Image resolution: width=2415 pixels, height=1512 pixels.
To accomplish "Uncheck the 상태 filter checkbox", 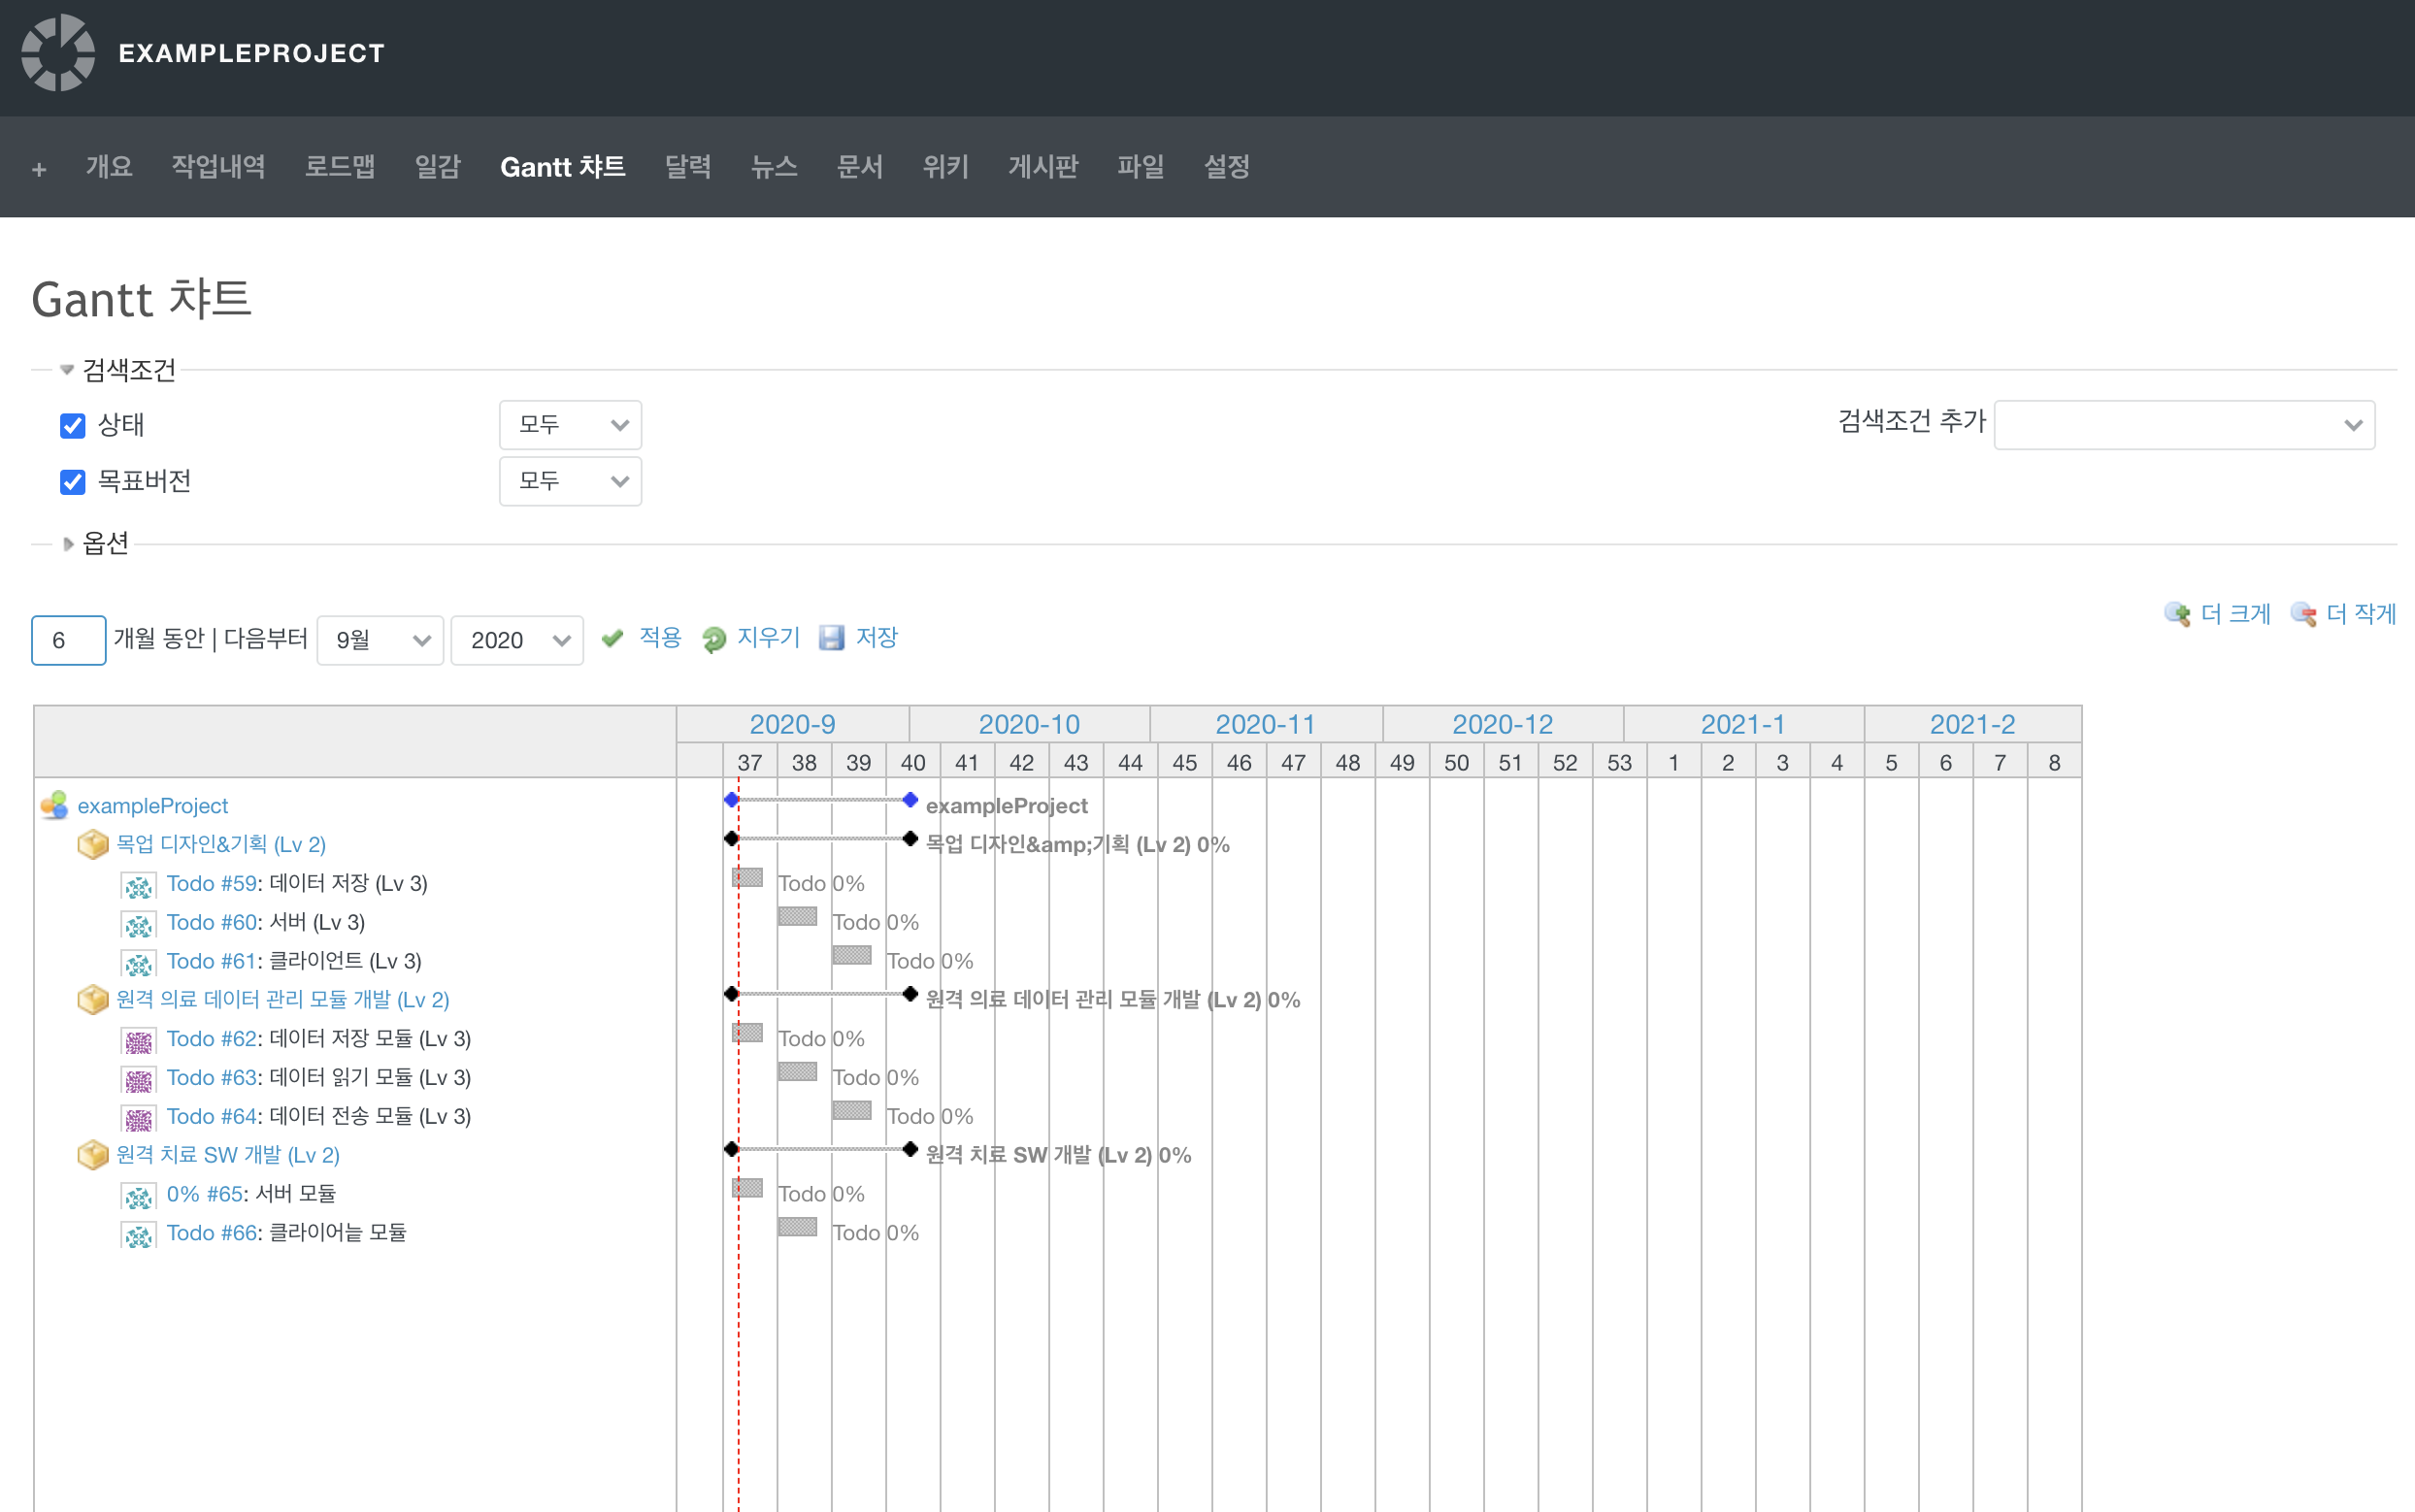I will point(73,426).
